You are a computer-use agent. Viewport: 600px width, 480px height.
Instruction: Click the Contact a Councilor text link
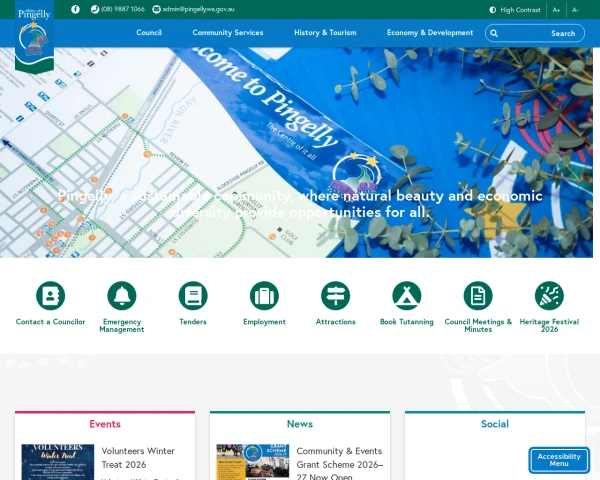51,322
